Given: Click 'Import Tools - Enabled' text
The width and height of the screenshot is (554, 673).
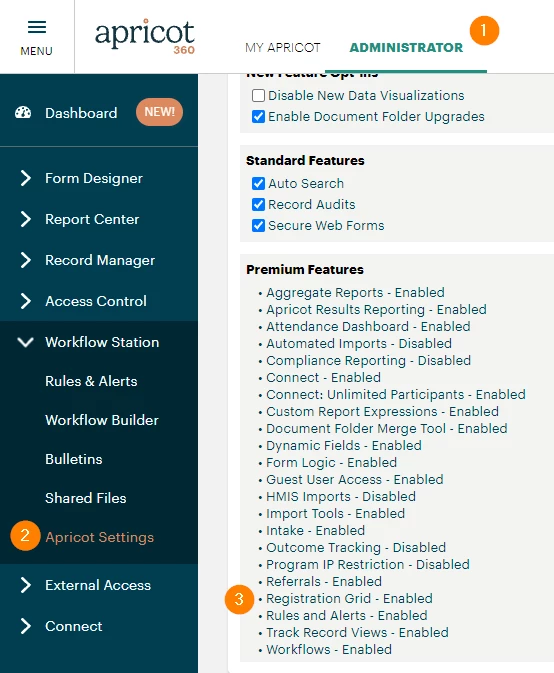Looking at the screenshot, I should (336, 513).
